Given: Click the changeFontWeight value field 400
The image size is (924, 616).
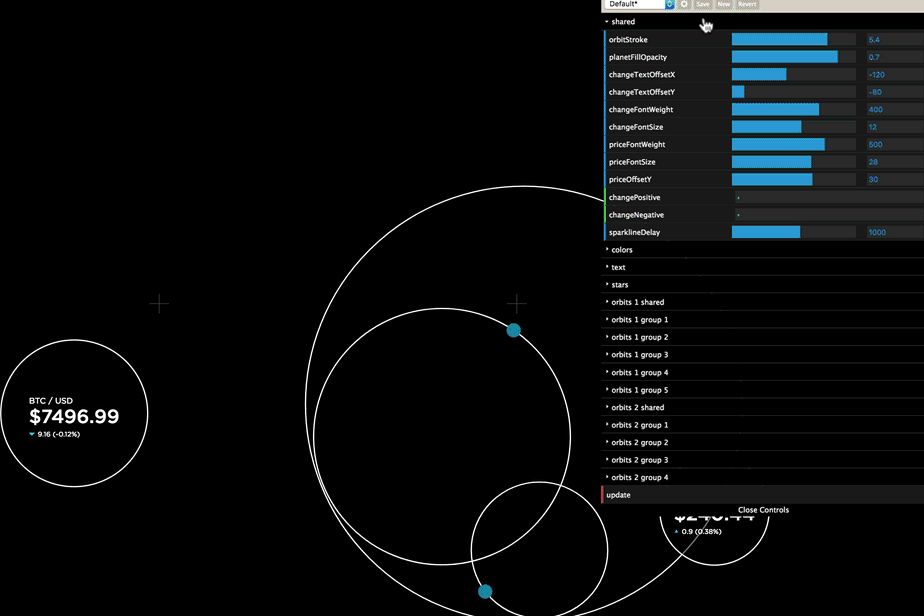Looking at the screenshot, I should pos(895,110).
